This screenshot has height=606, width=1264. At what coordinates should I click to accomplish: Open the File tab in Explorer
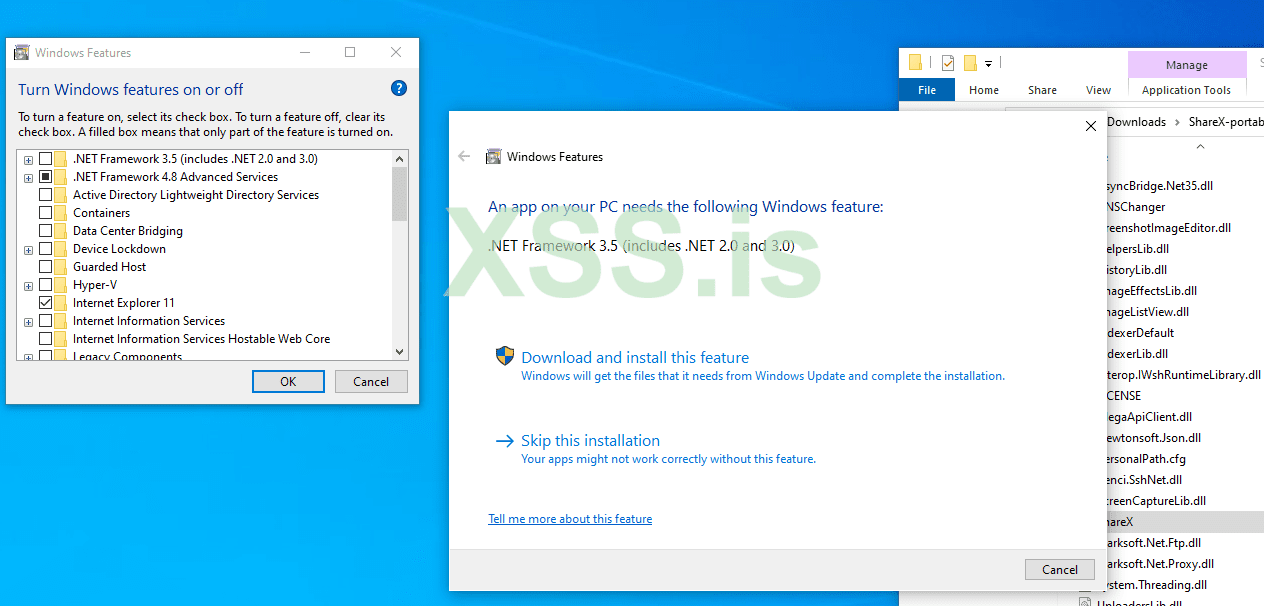[x=927, y=90]
